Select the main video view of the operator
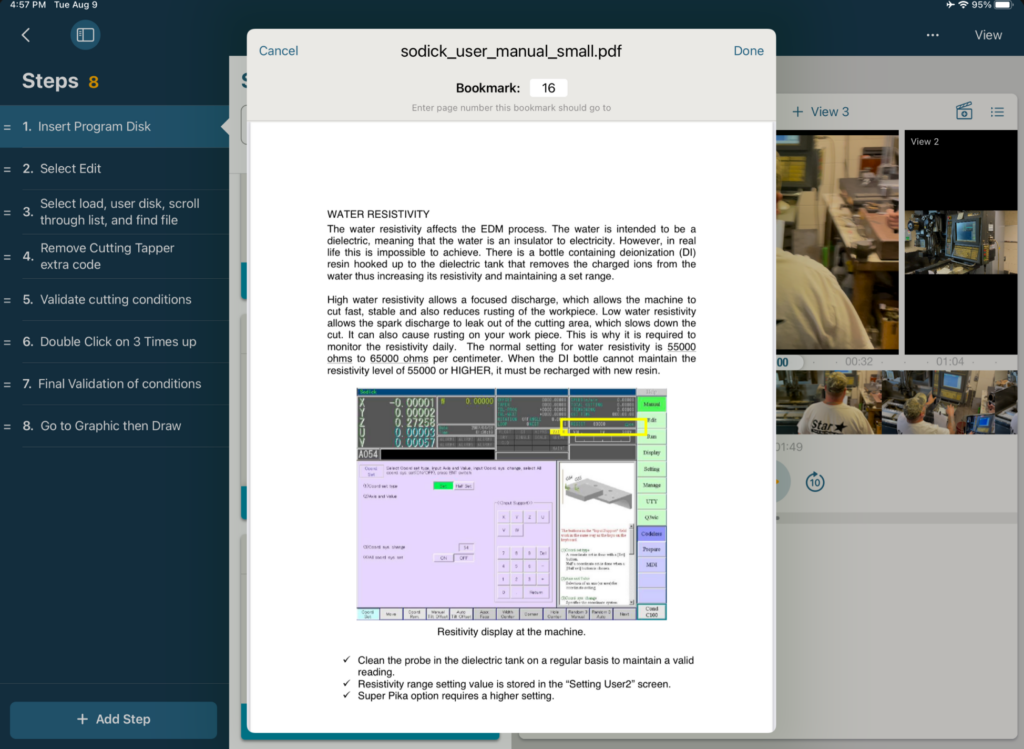Viewport: 1024px width, 749px height. coord(837,242)
